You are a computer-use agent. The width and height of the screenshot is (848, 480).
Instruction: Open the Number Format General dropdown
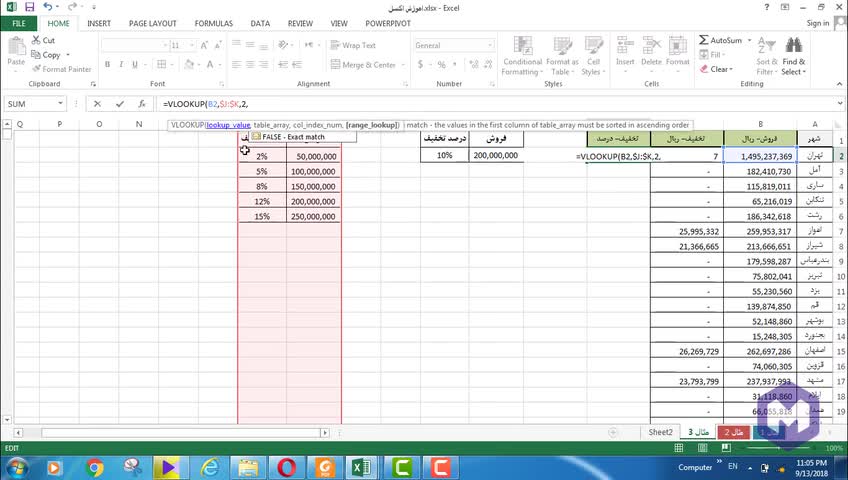(490, 45)
